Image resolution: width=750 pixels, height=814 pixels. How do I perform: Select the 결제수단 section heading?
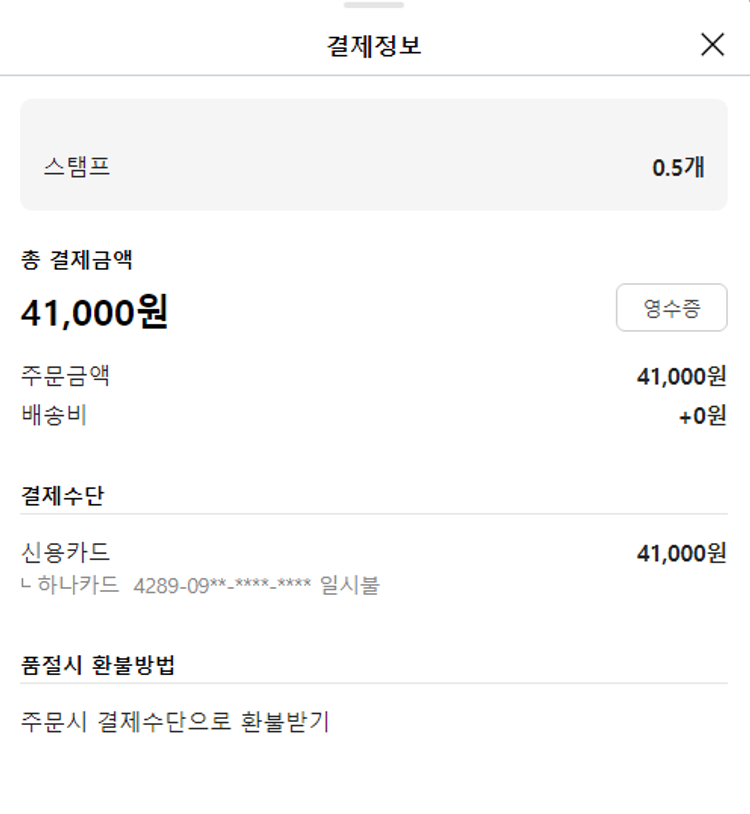point(62,495)
